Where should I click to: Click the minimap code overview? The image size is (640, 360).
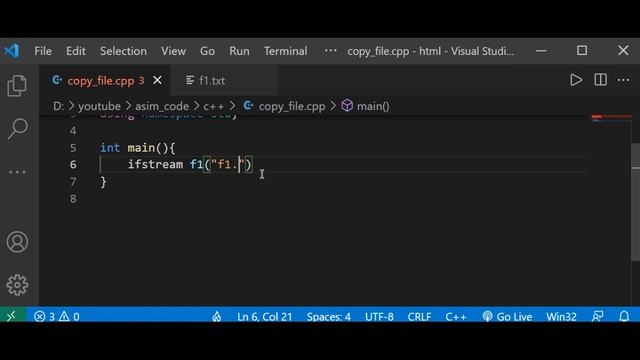(611, 119)
